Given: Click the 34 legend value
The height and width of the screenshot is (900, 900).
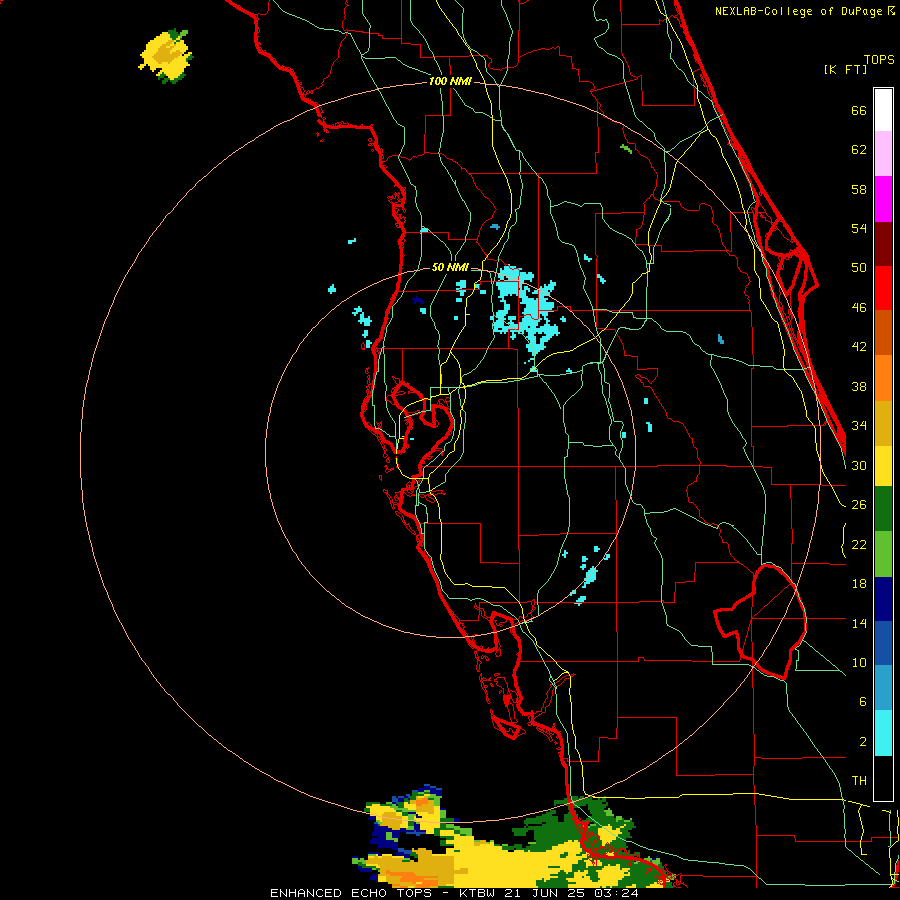Looking at the screenshot, I should (859, 425).
